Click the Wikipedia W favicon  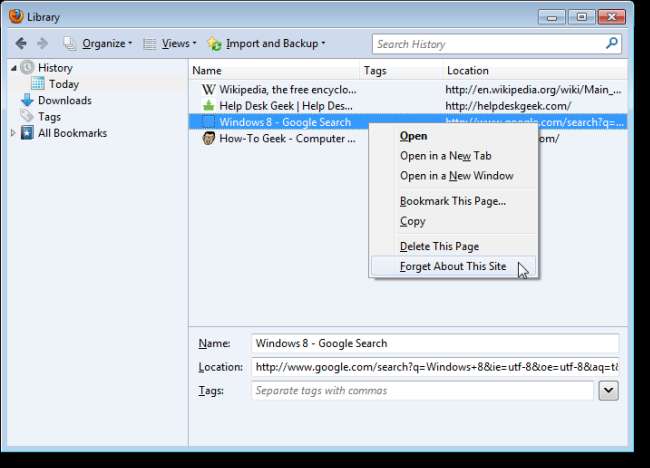click(x=209, y=89)
